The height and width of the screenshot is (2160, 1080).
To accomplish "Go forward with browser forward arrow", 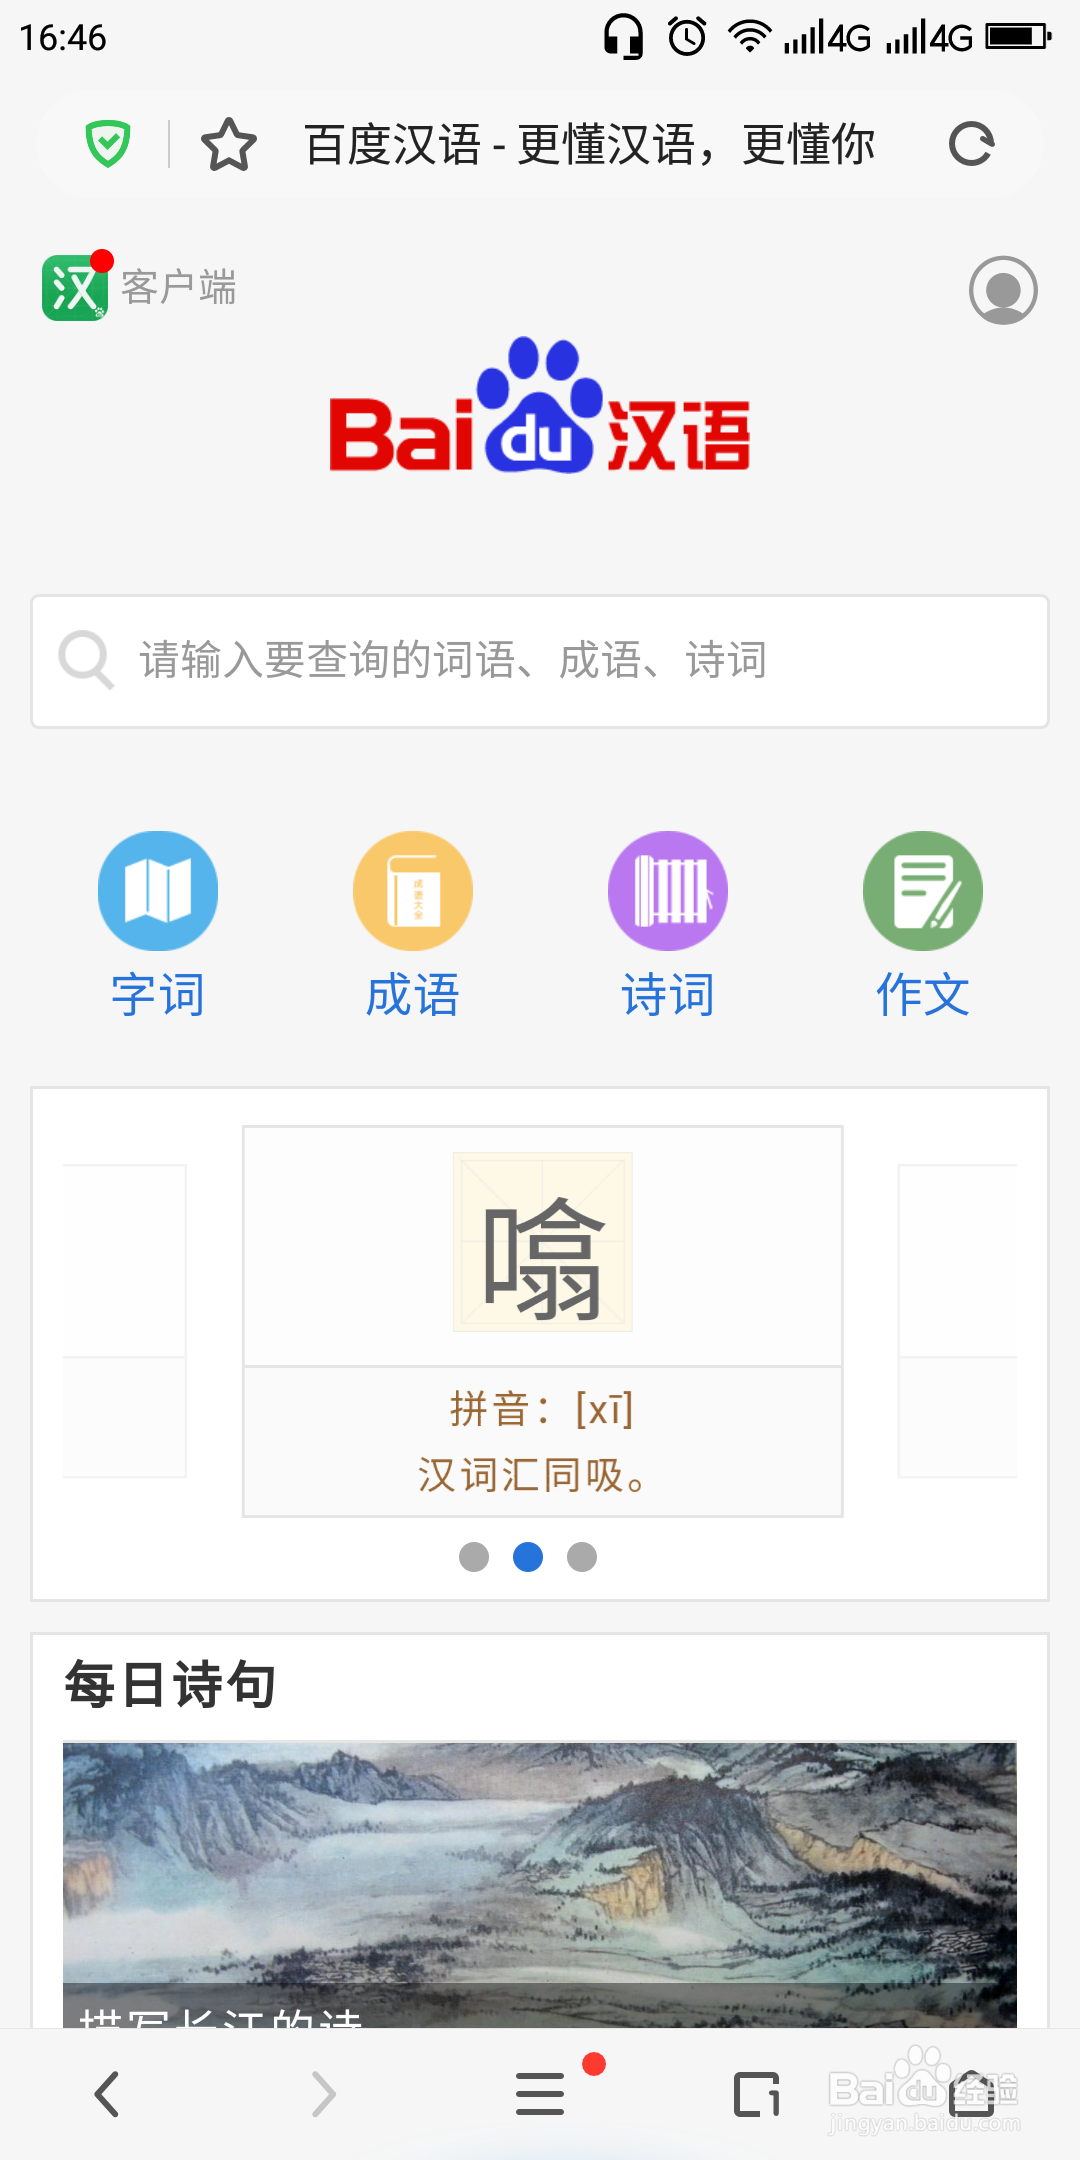I will pyautogui.click(x=323, y=2094).
